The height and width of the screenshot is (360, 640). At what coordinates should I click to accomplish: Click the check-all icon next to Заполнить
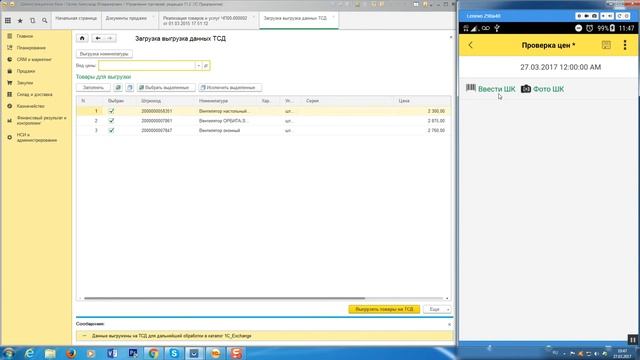[118, 87]
